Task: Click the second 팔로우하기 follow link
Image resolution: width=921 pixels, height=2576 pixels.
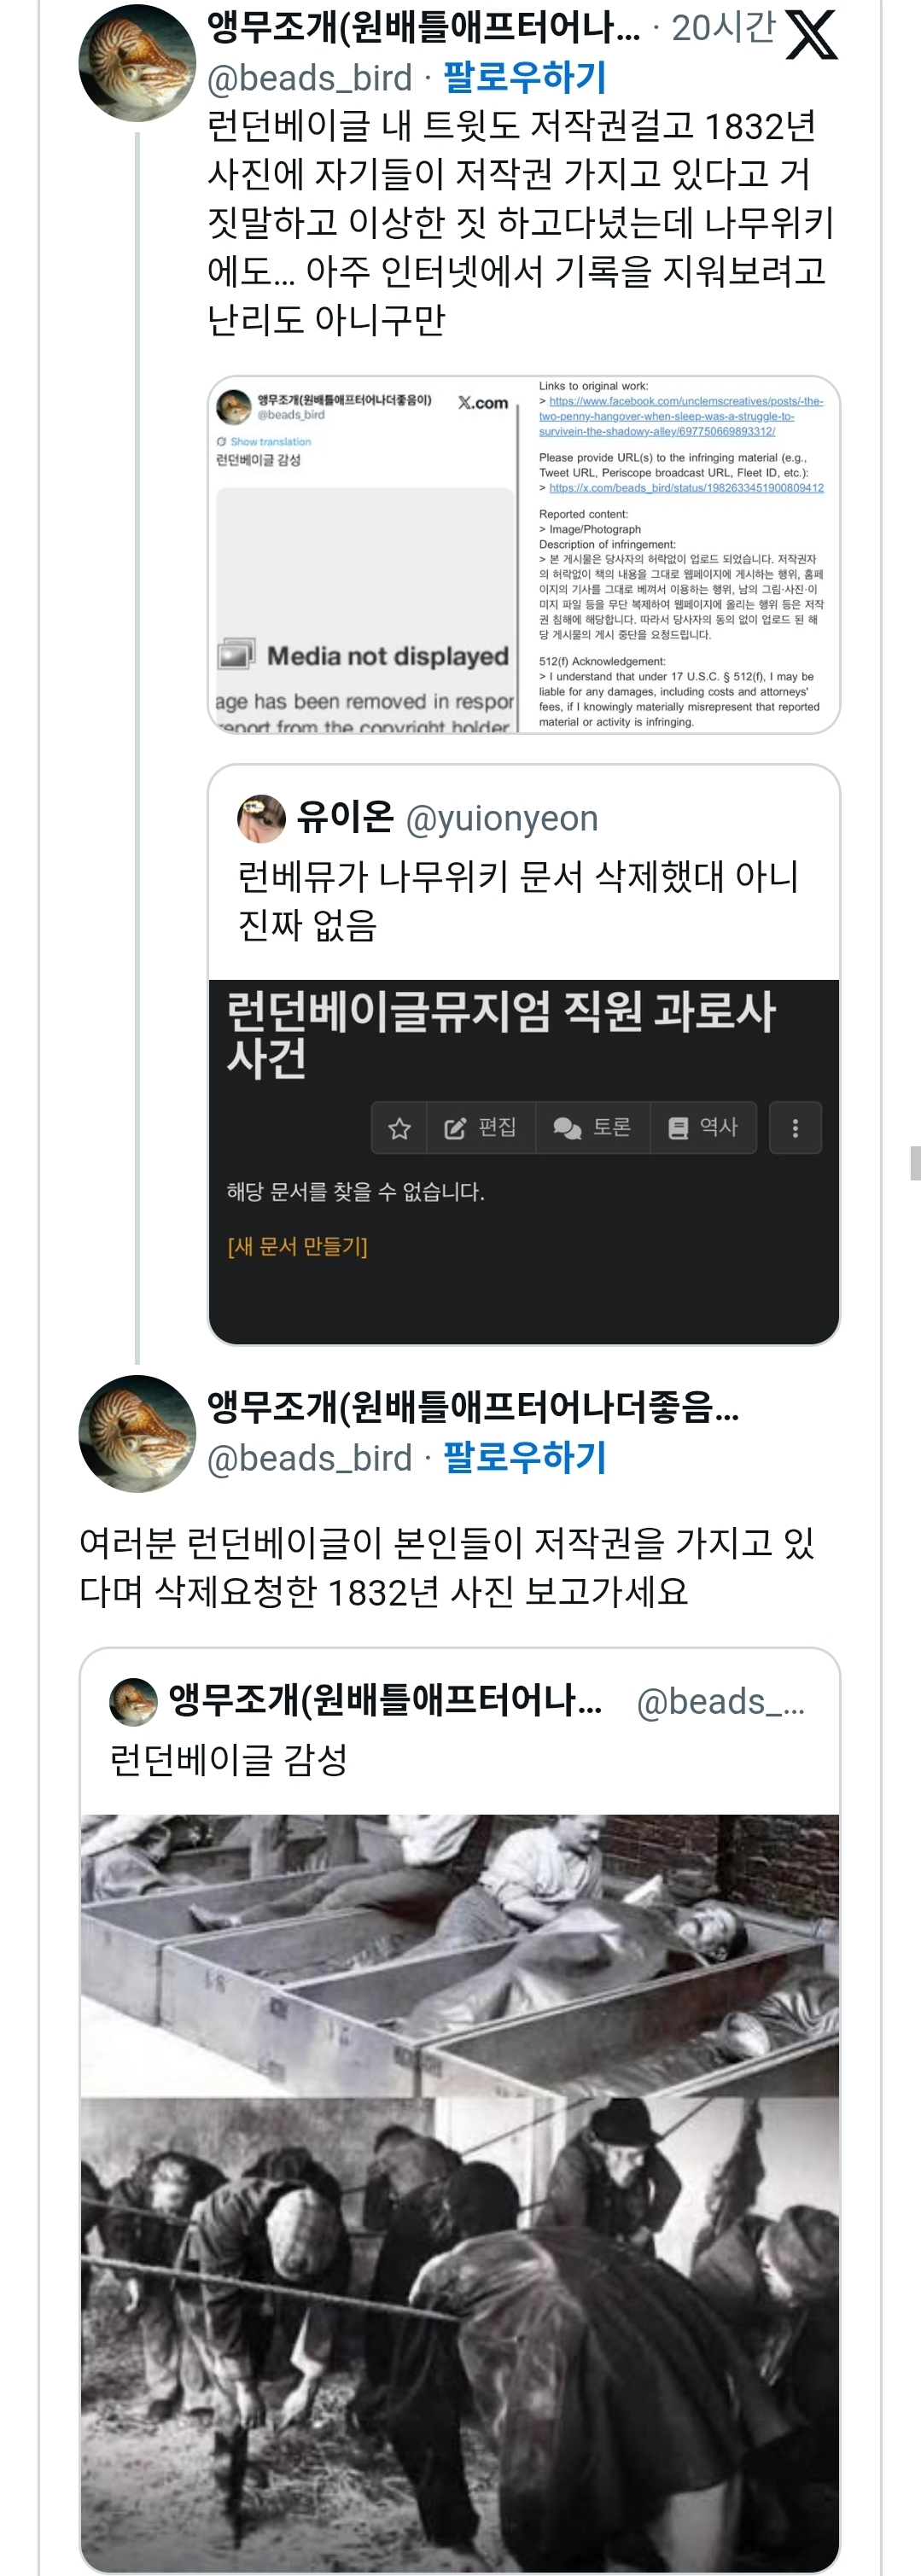Action: [x=524, y=1457]
